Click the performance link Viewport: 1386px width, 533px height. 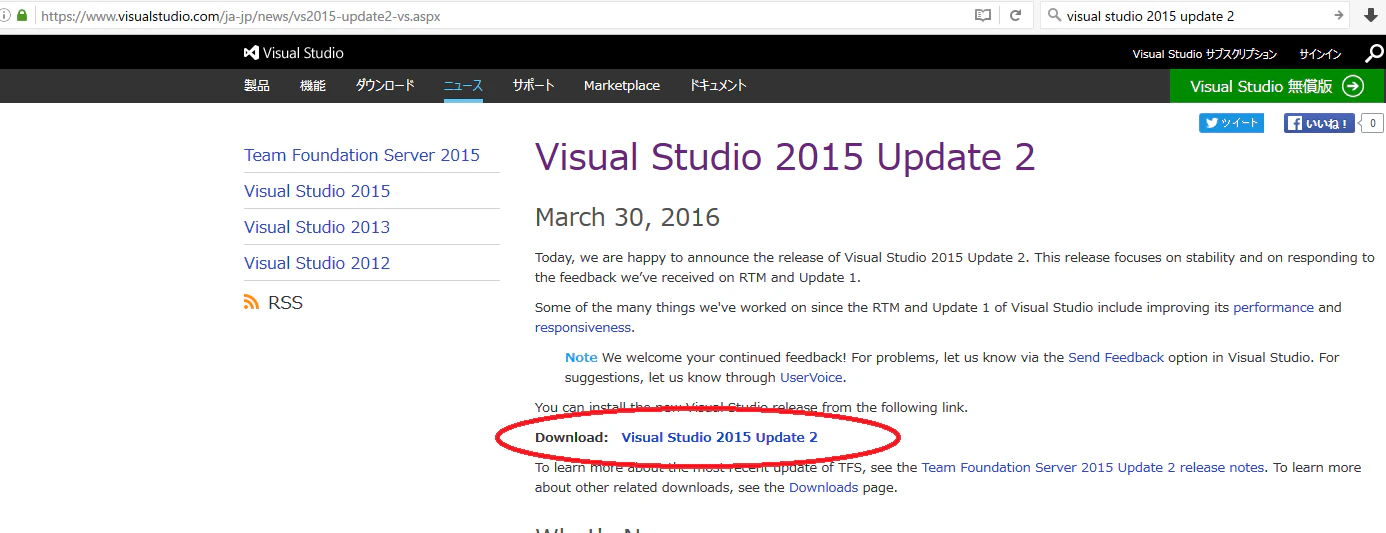(x=1273, y=307)
